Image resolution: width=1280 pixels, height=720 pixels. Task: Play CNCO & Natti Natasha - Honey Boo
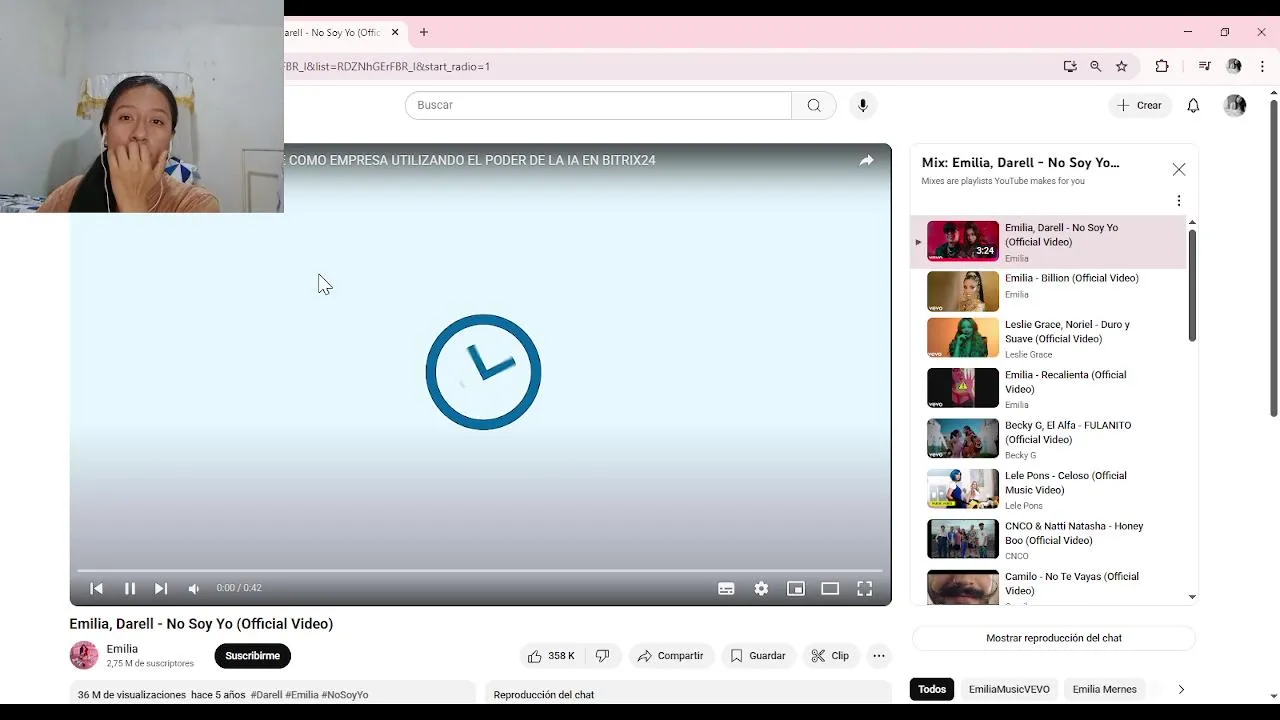(x=1048, y=540)
